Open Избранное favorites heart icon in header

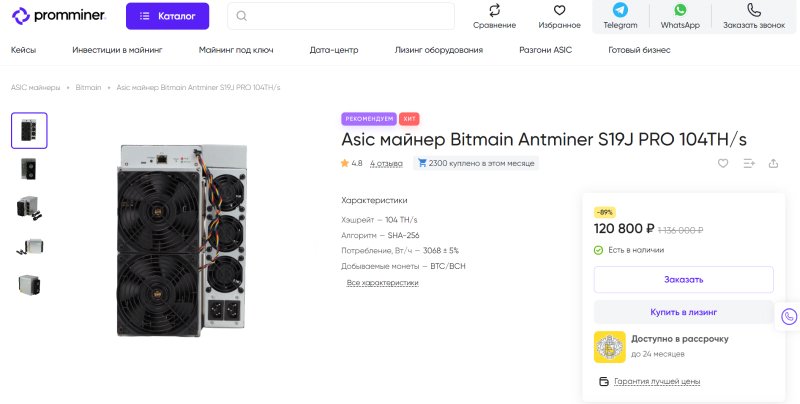coord(559,10)
